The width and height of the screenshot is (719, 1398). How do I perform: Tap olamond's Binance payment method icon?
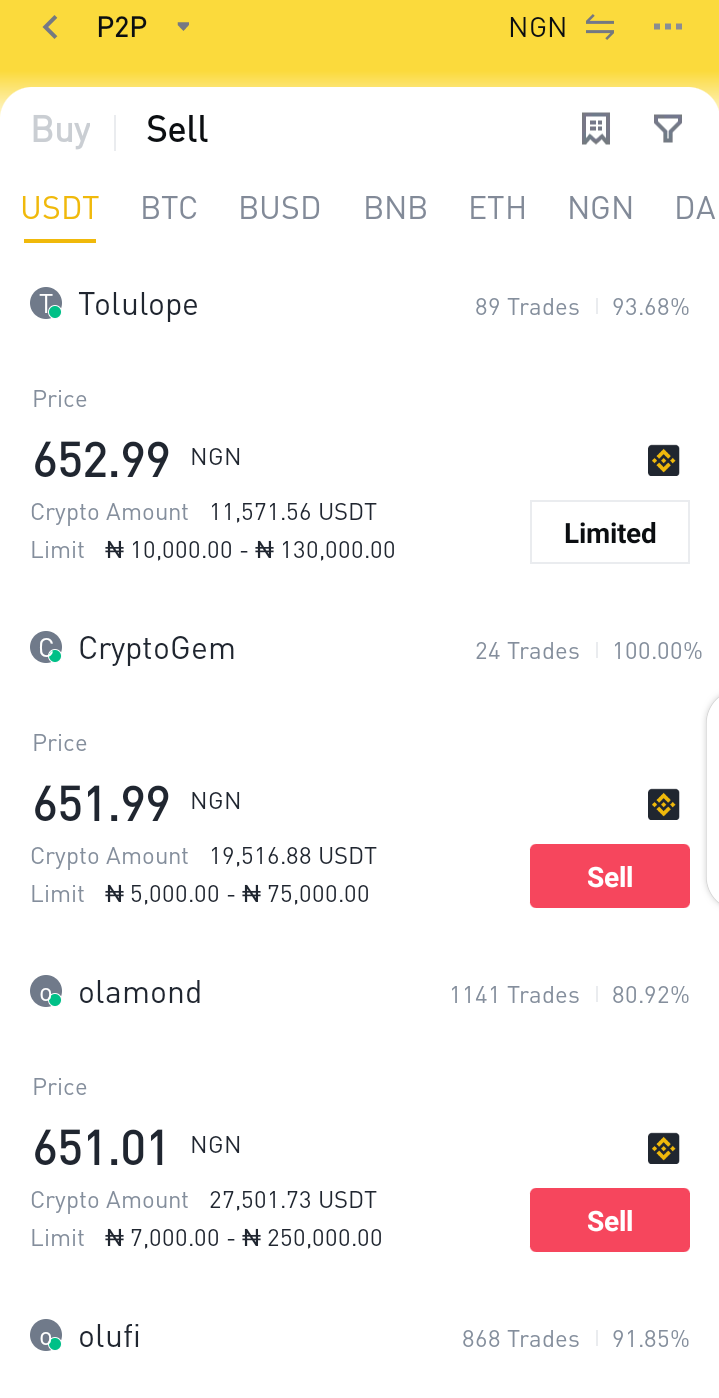(664, 1148)
